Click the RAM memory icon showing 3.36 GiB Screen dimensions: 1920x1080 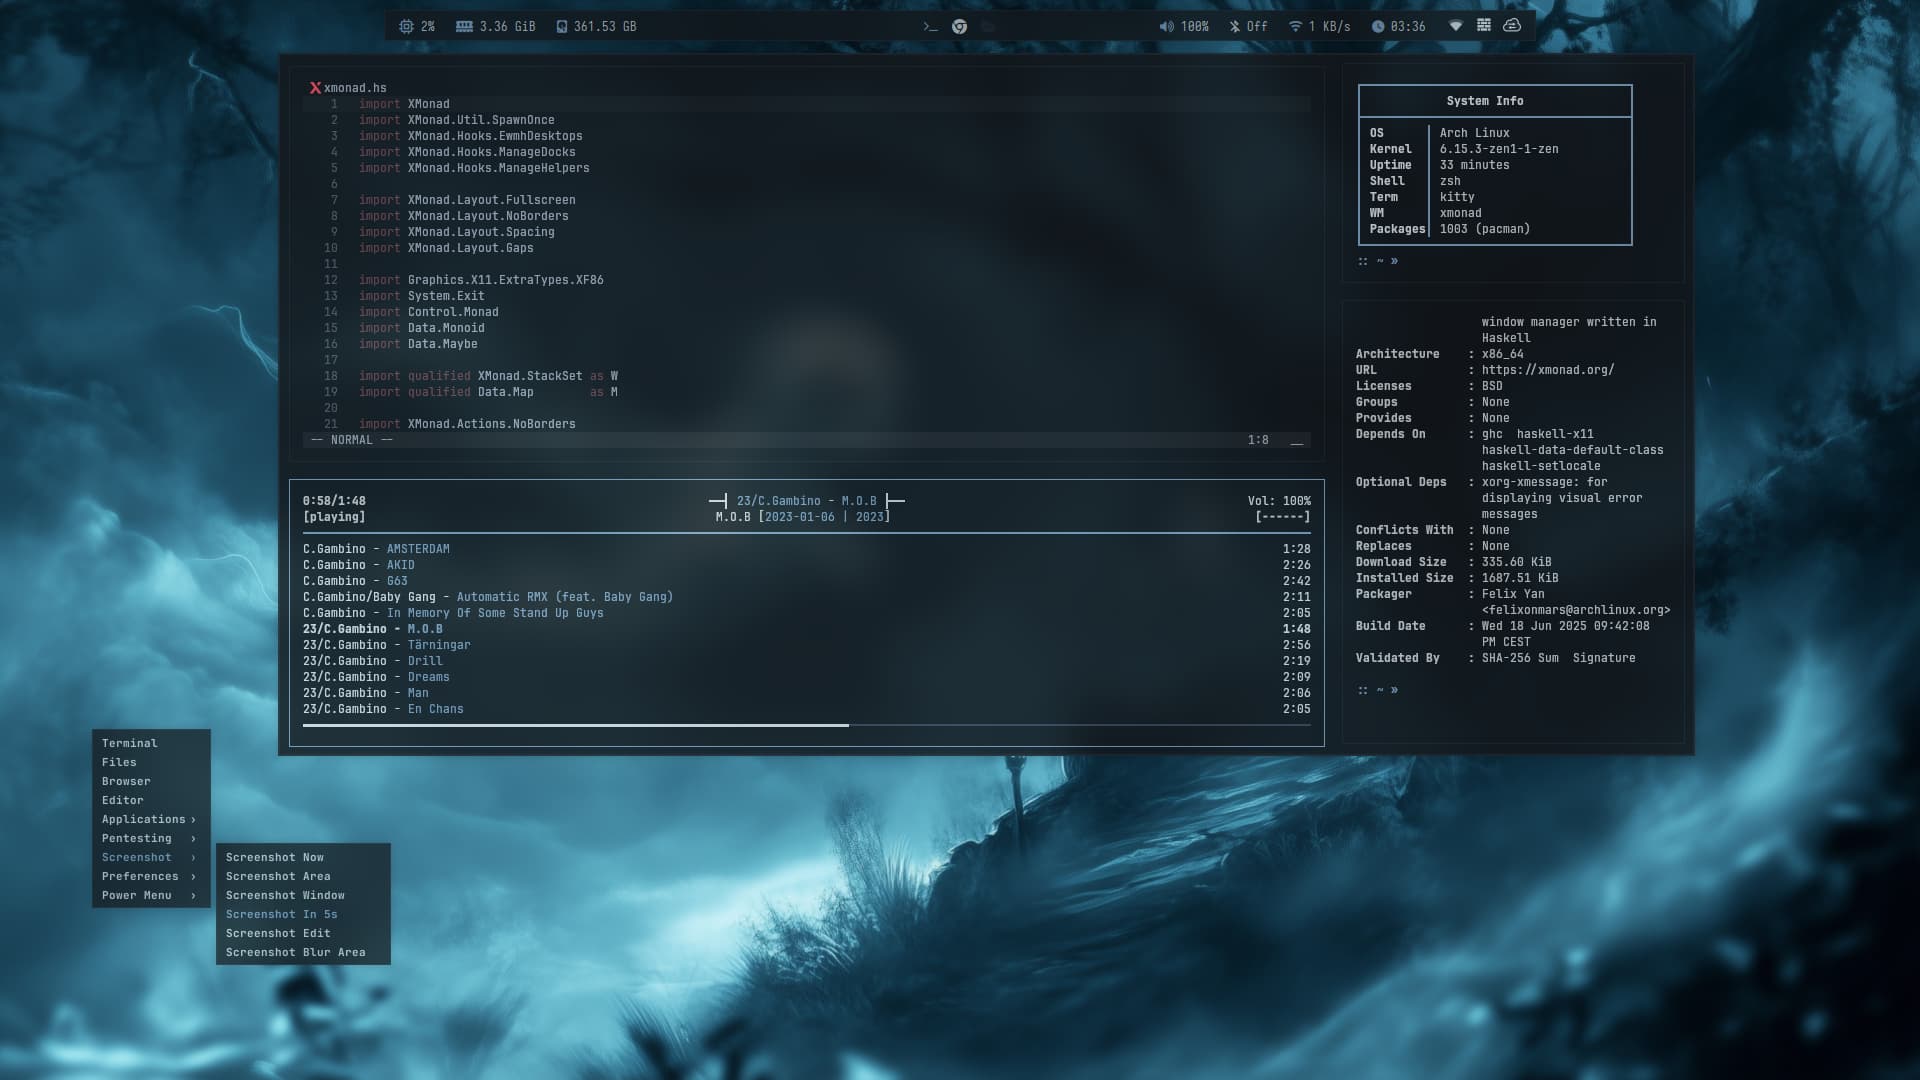coord(464,27)
